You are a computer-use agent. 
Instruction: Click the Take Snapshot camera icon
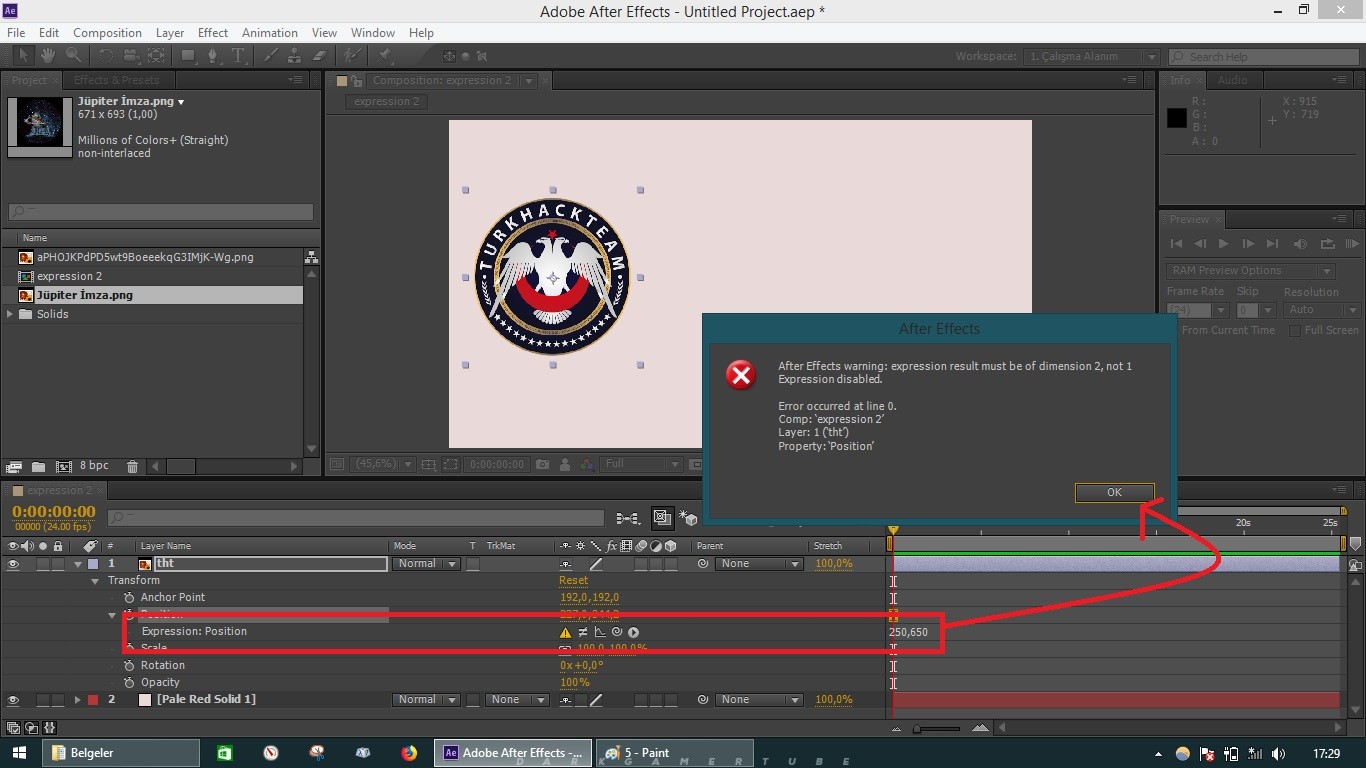tap(542, 464)
